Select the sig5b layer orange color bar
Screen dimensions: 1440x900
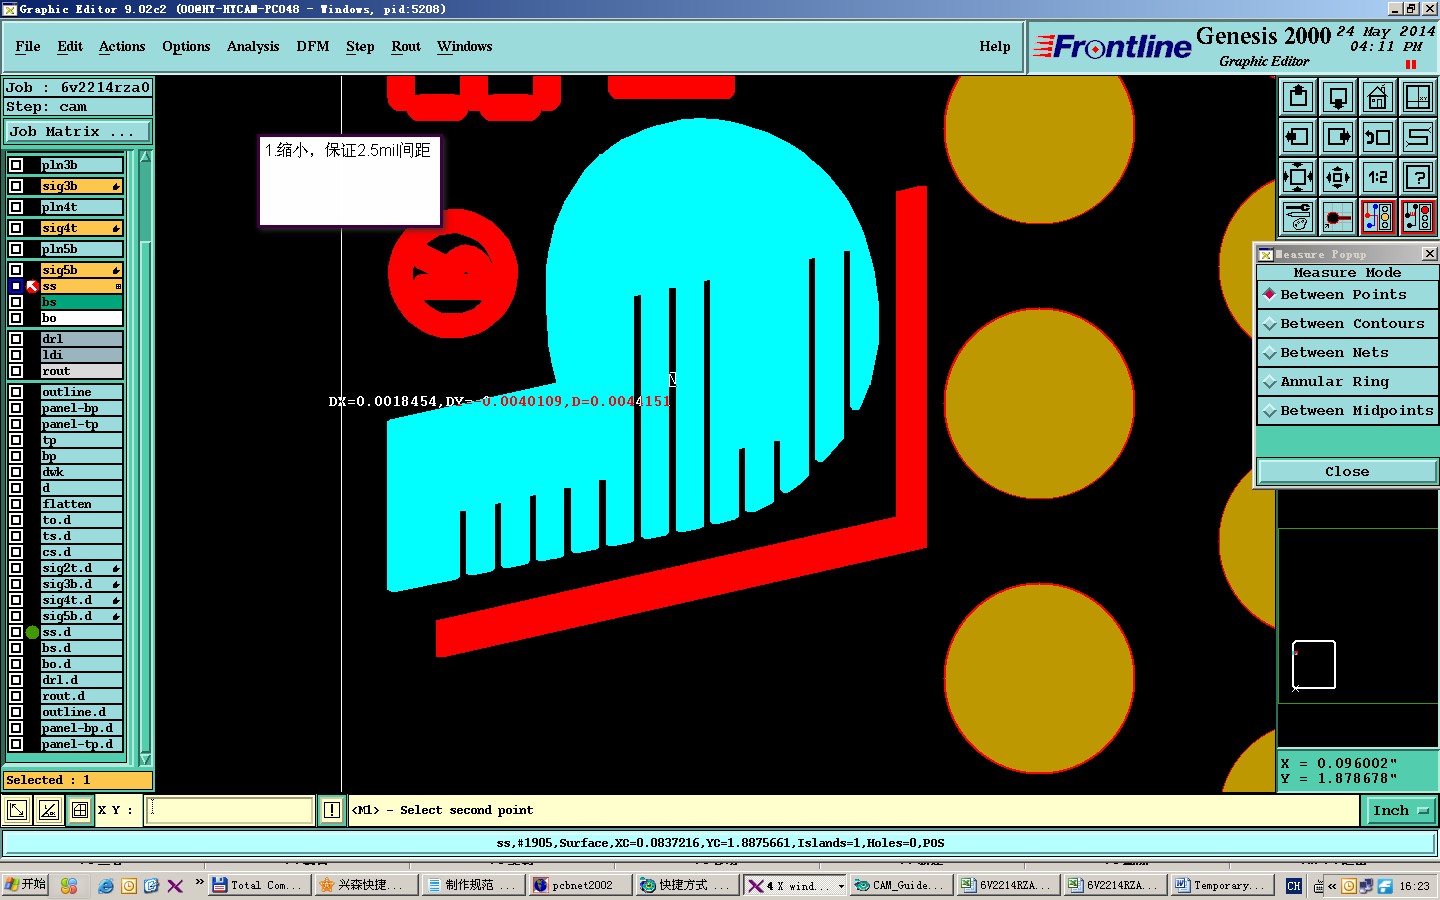81,270
